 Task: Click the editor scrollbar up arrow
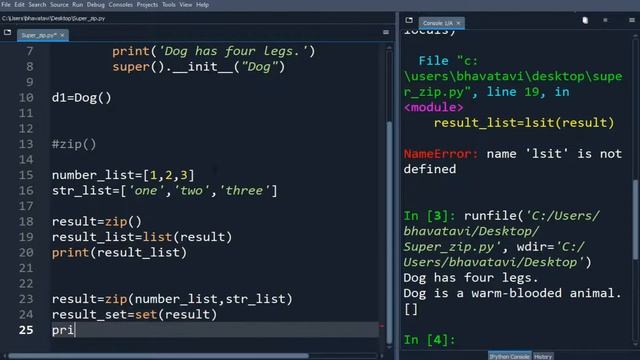[x=389, y=48]
